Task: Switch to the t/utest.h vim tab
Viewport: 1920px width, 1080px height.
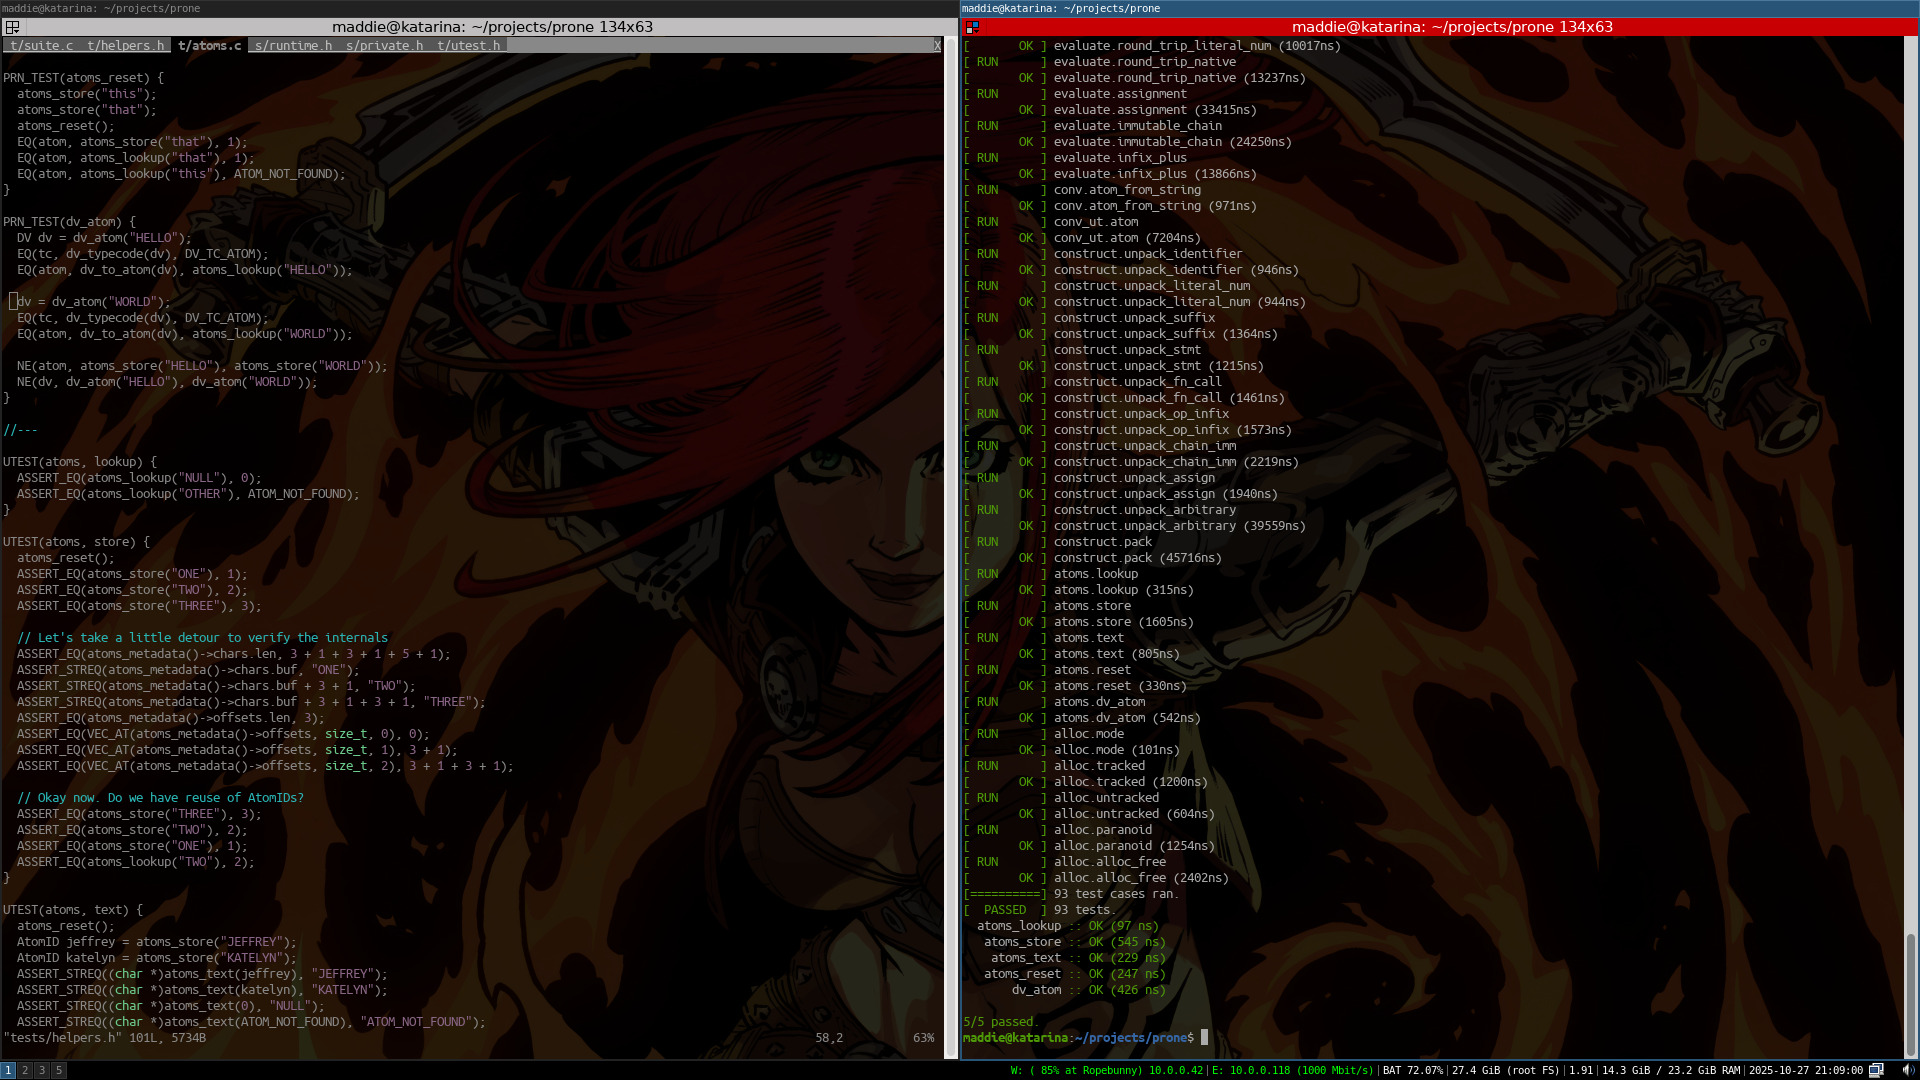Action: 468,45
